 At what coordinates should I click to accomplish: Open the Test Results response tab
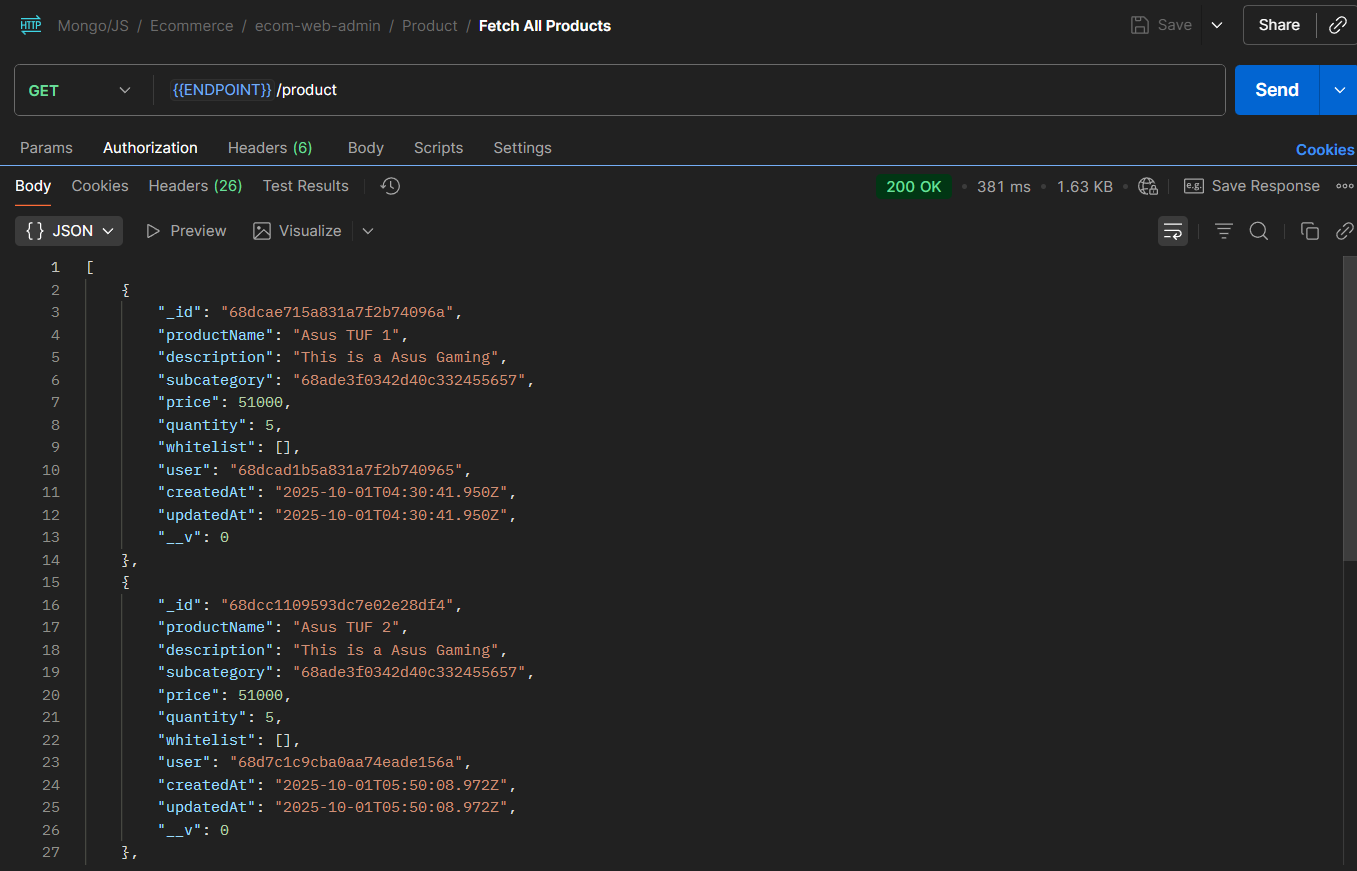[305, 186]
